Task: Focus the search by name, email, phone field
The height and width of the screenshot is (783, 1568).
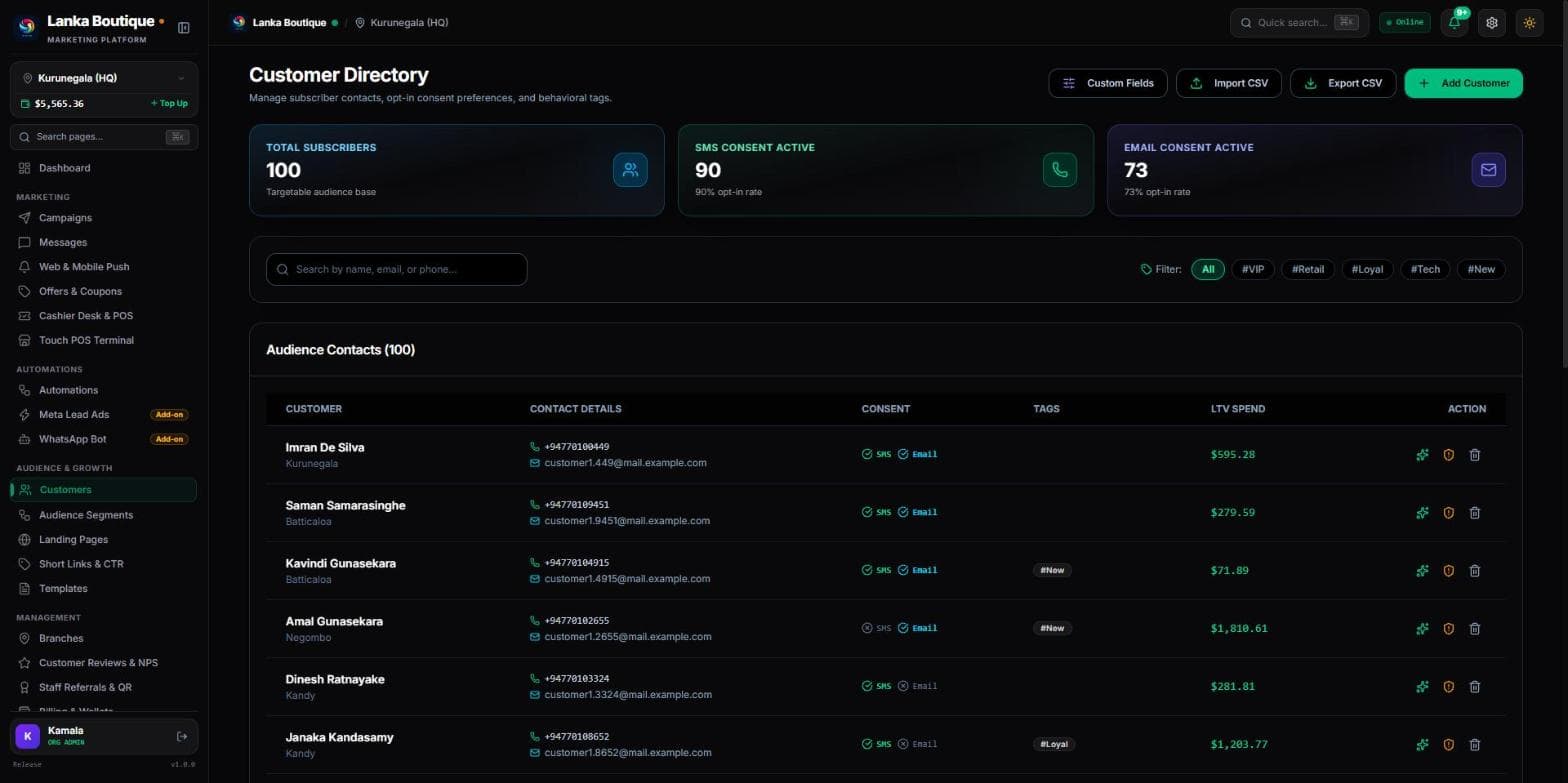Action: point(396,270)
